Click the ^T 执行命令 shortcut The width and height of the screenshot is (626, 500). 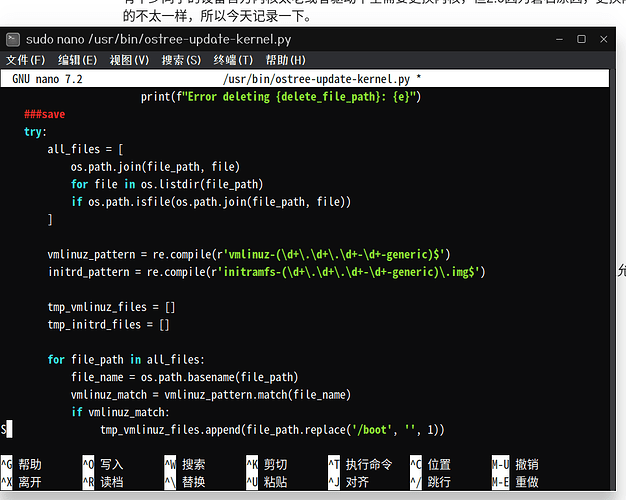pos(361,465)
